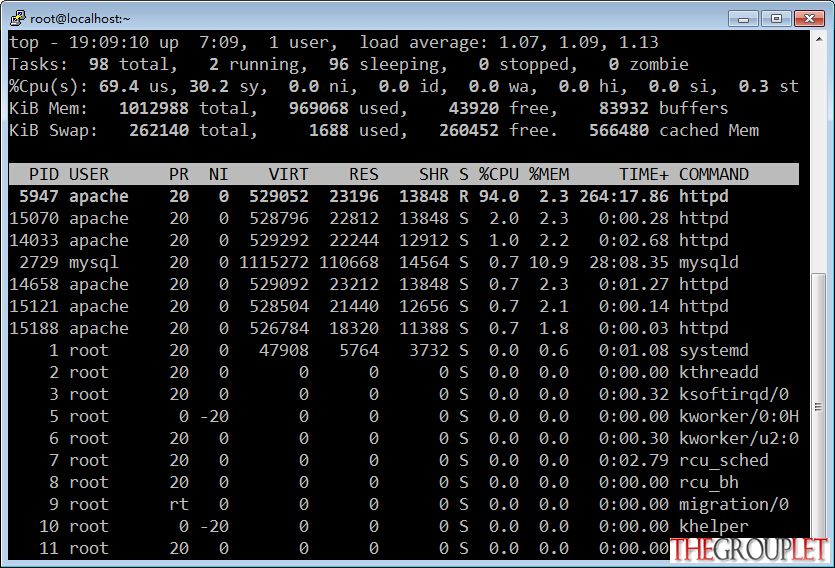
Task: Click the SHR column header
Action: pyautogui.click(x=433, y=174)
